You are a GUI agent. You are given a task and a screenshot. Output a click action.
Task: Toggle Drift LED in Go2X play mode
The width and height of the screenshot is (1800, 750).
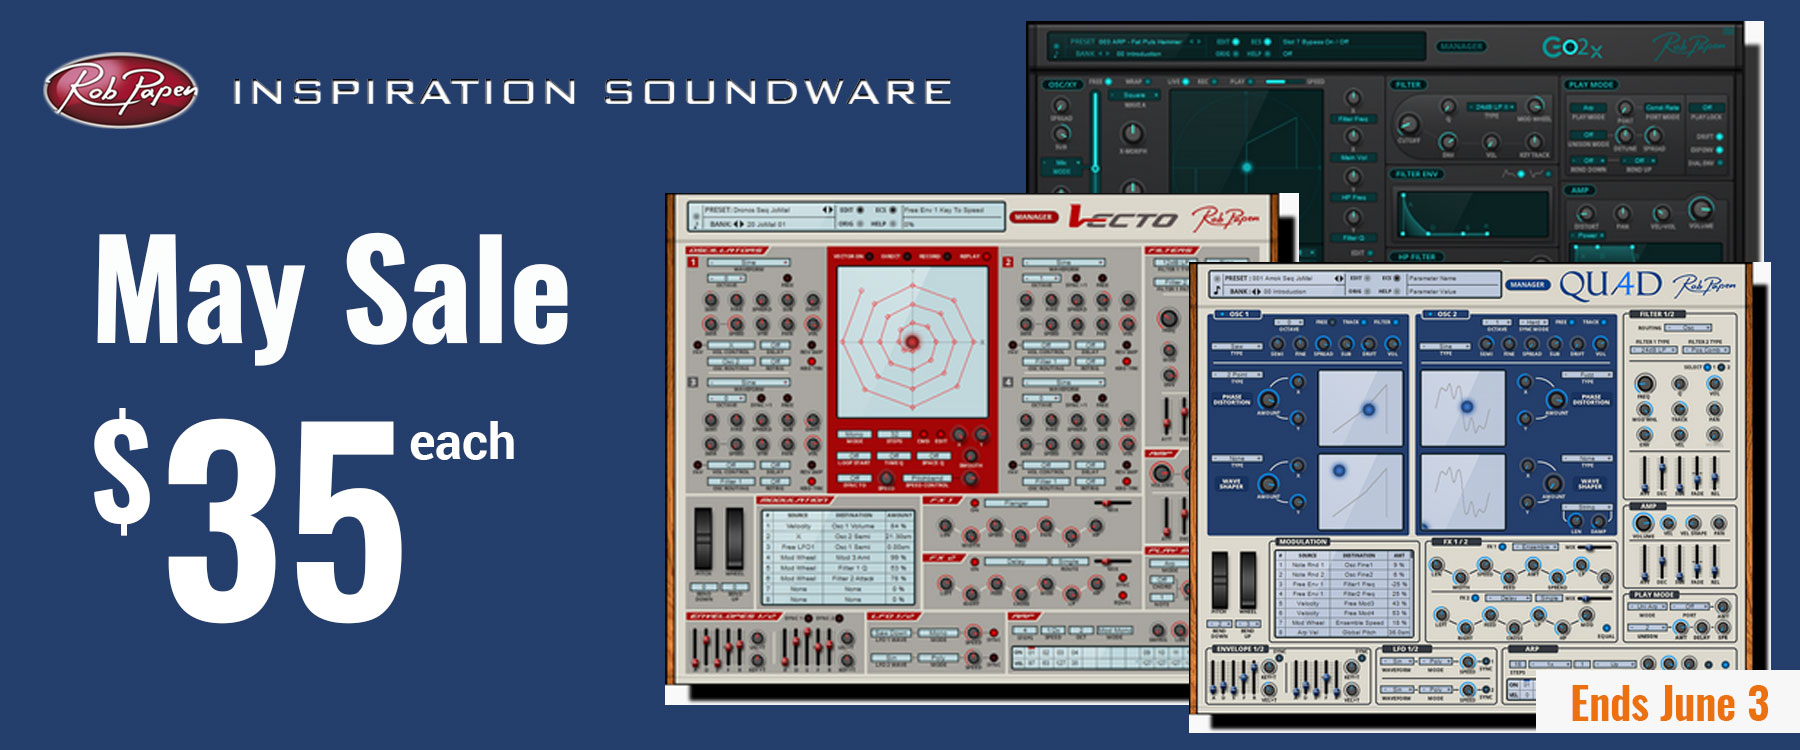click(1720, 136)
